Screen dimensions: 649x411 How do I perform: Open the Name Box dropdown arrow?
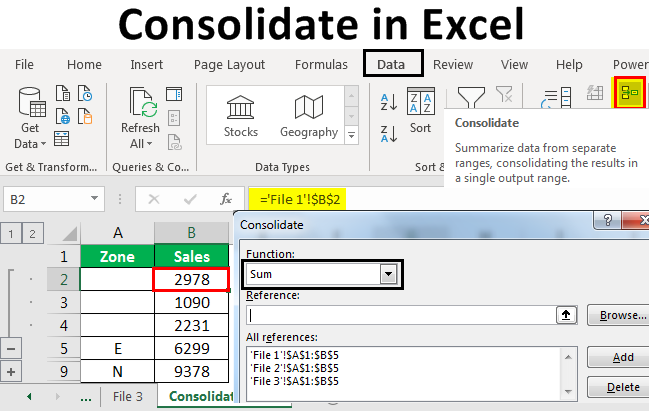(94, 198)
